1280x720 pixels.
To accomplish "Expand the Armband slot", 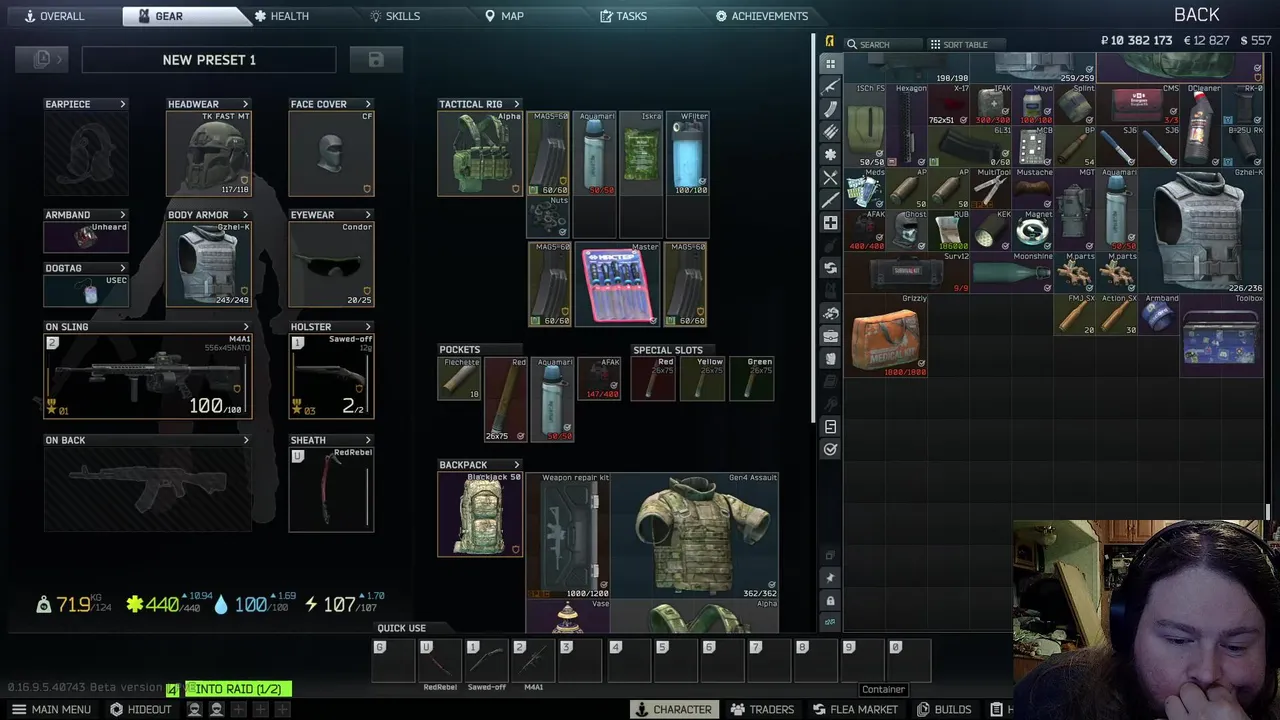I will pyautogui.click(x=123, y=215).
